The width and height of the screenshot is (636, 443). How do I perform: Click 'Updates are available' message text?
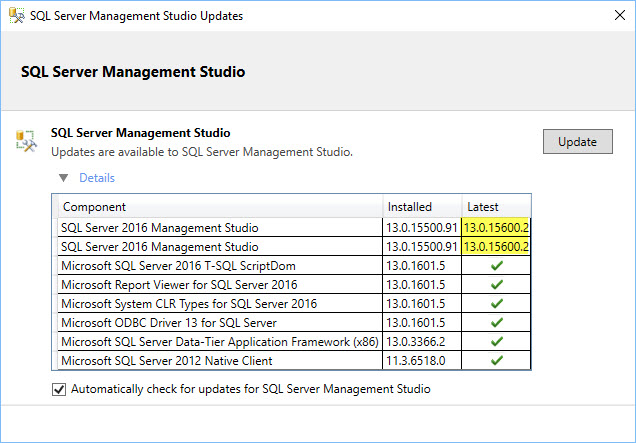[202, 152]
